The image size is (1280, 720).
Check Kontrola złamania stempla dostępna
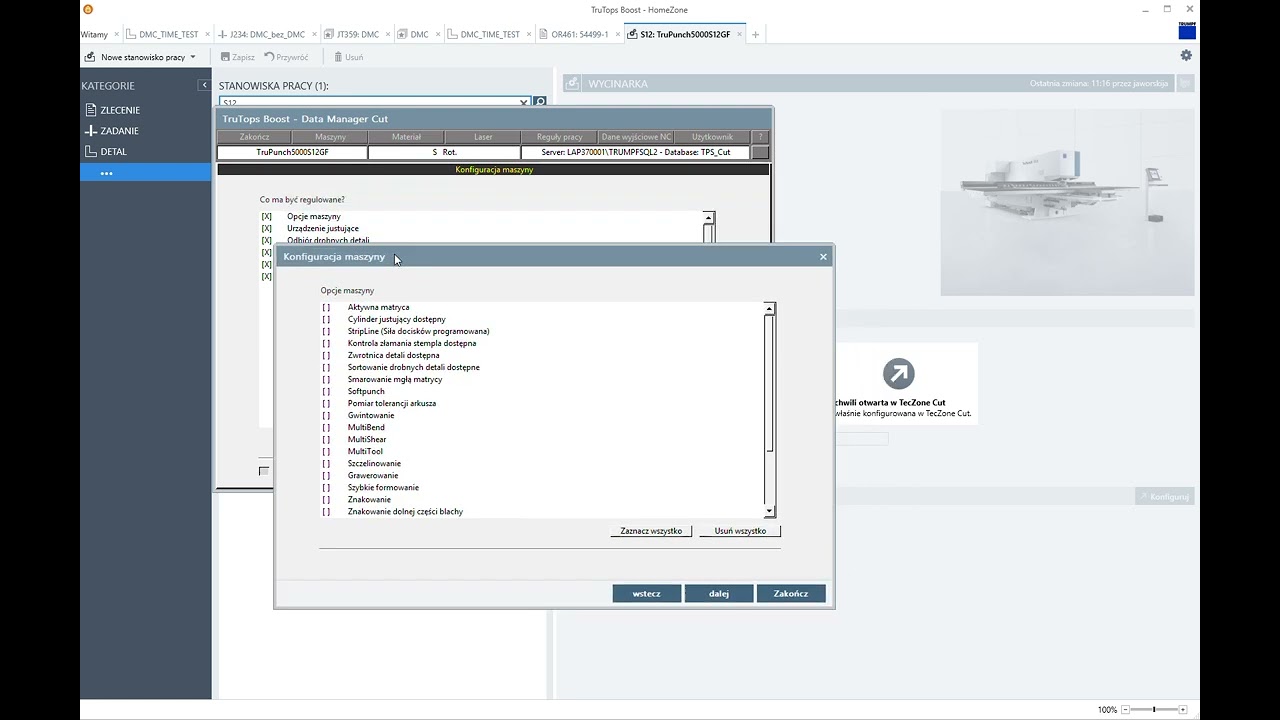coord(326,343)
